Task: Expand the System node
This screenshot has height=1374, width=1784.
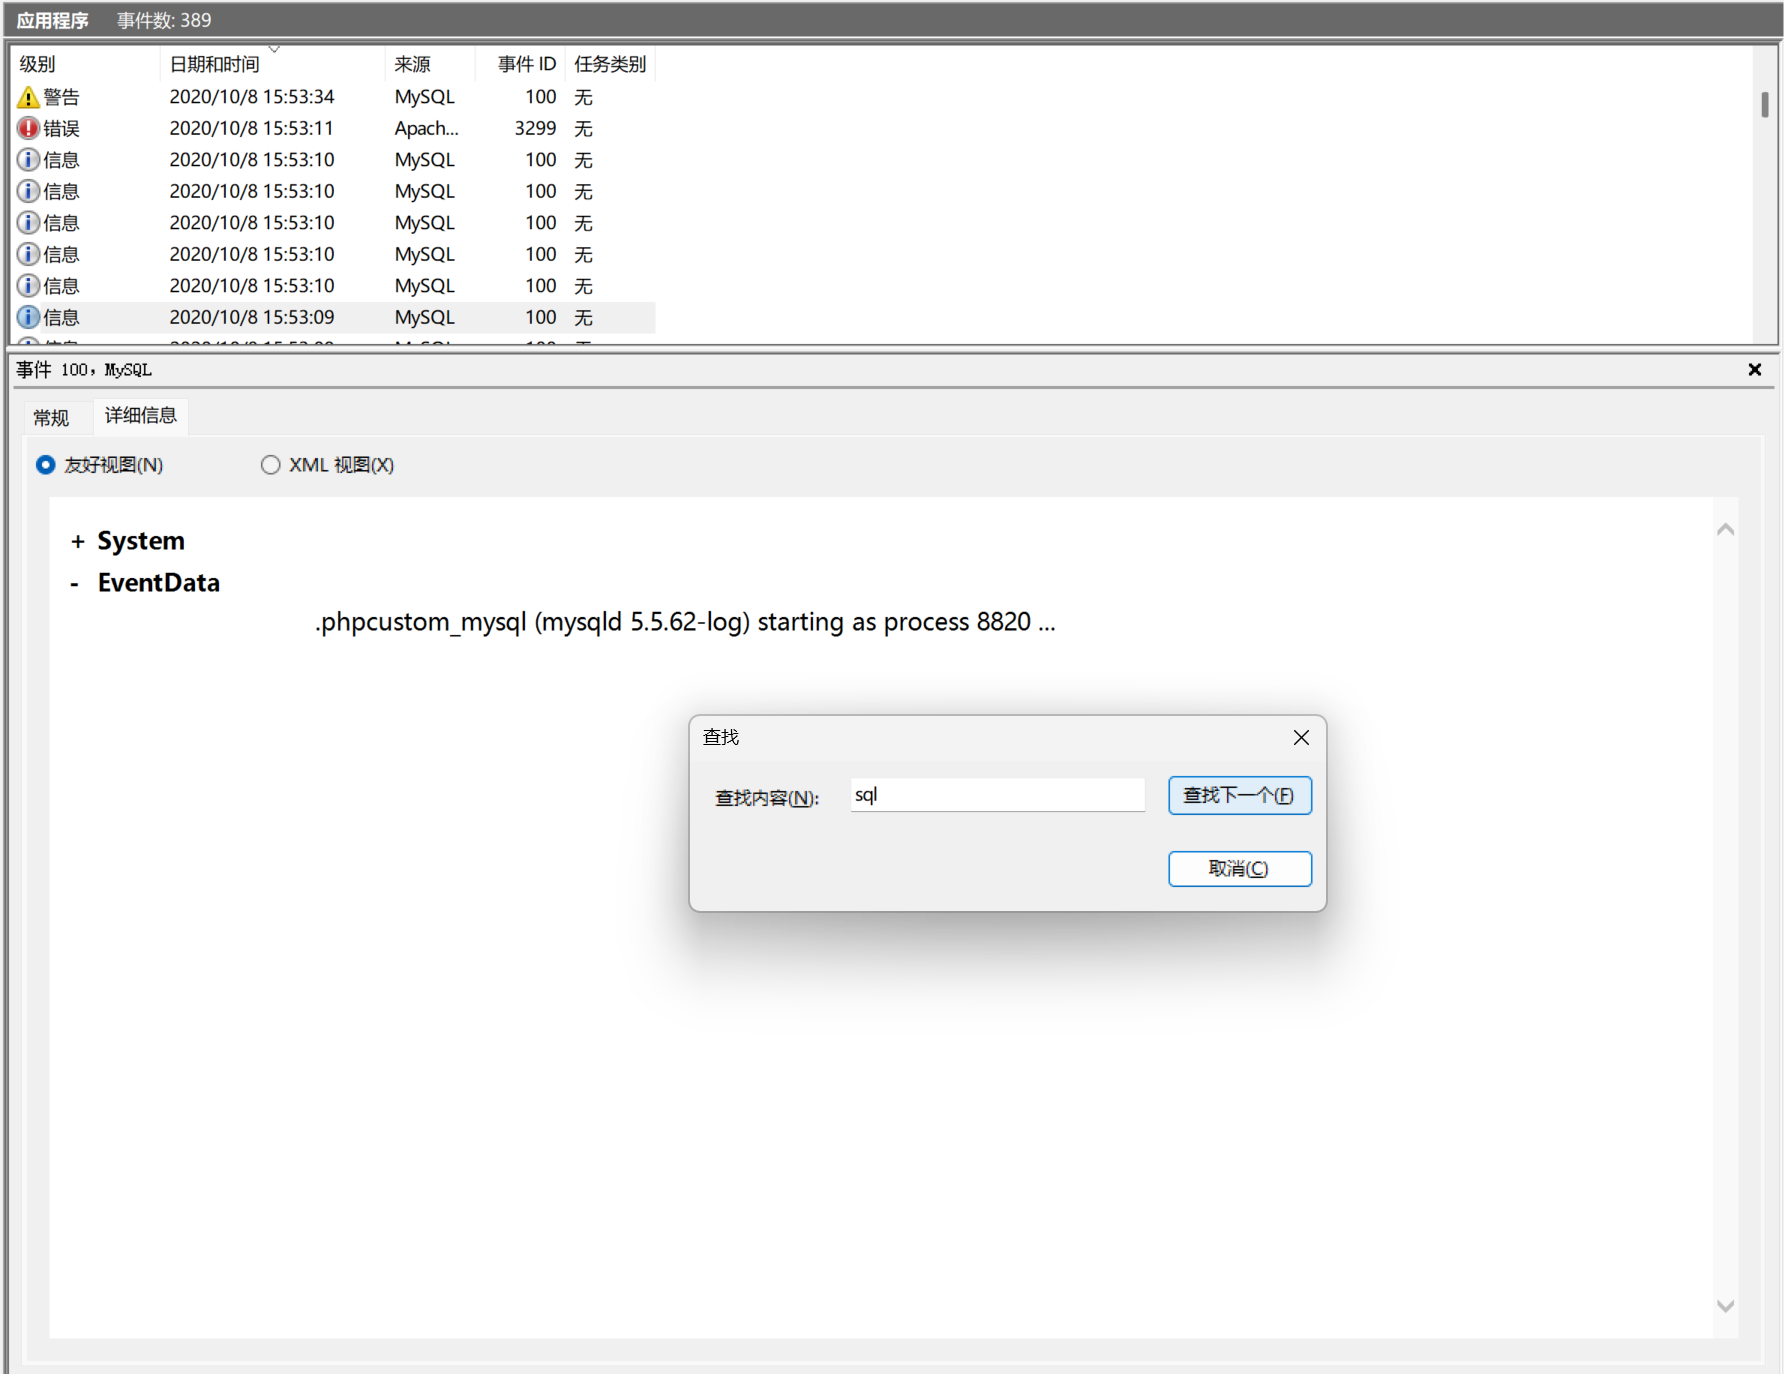Action: 78,542
